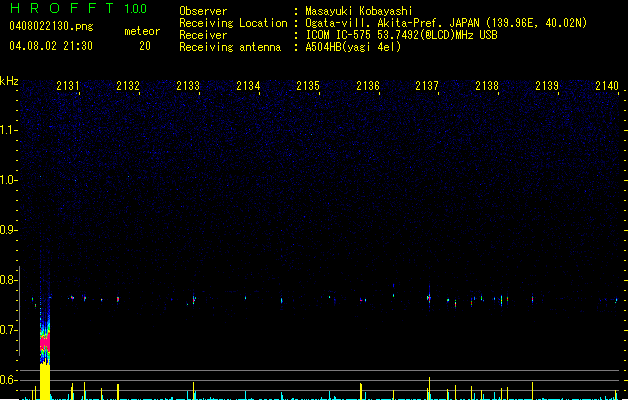The image size is (629, 400).
Task: Click the Receiving antenna label
Action: point(230,47)
